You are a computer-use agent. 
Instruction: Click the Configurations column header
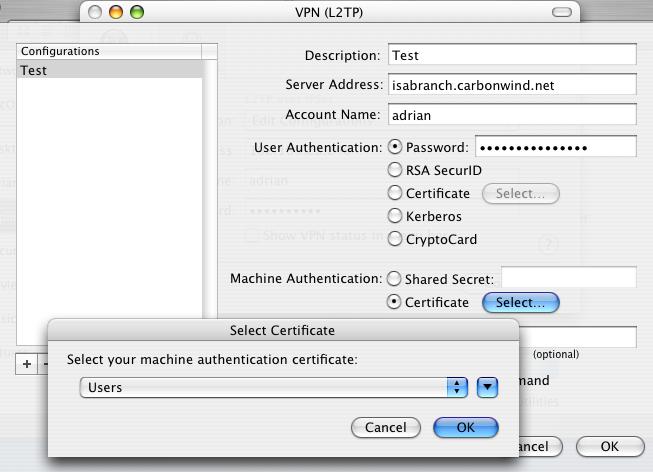pyautogui.click(x=108, y=50)
